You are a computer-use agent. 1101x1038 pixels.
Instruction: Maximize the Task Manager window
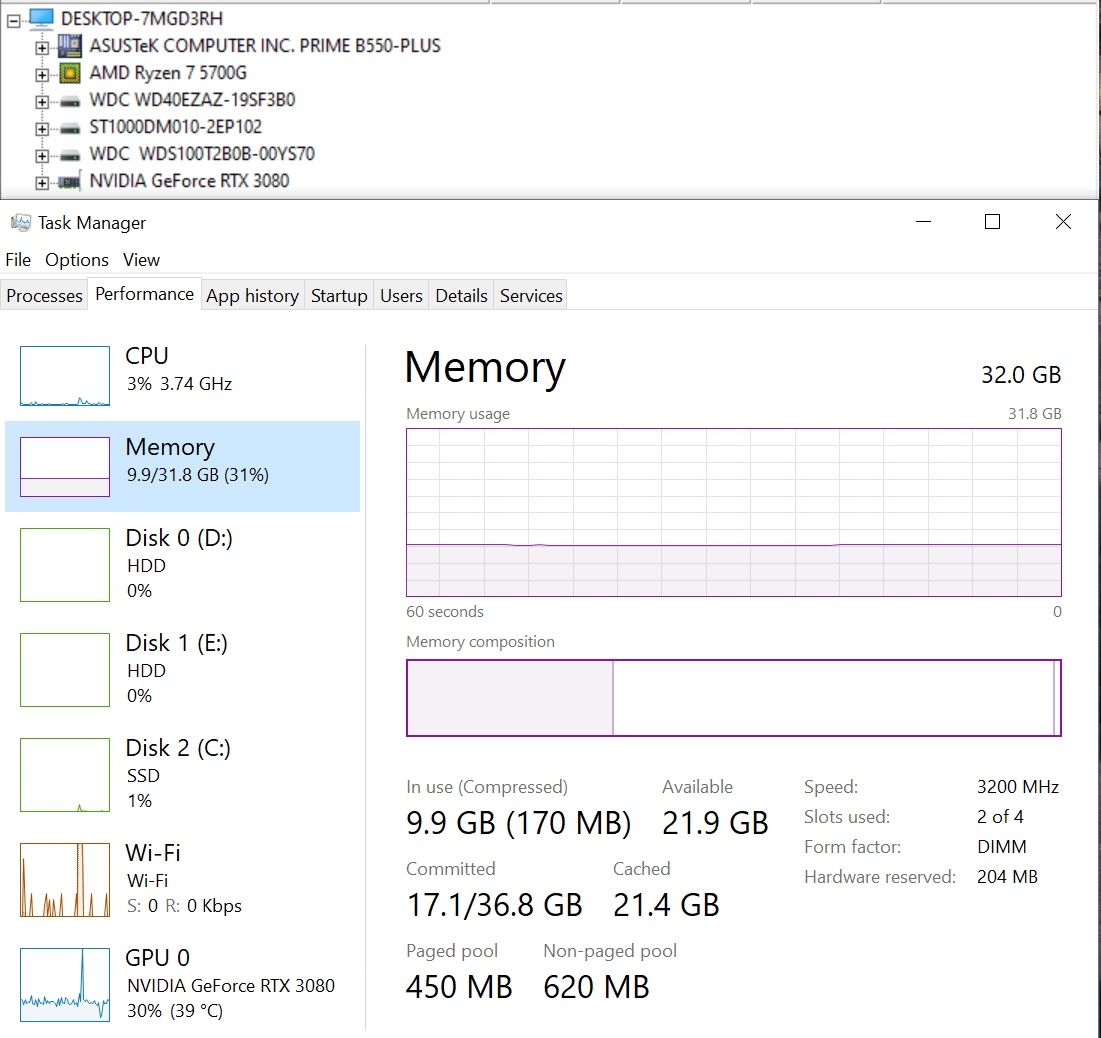point(992,222)
